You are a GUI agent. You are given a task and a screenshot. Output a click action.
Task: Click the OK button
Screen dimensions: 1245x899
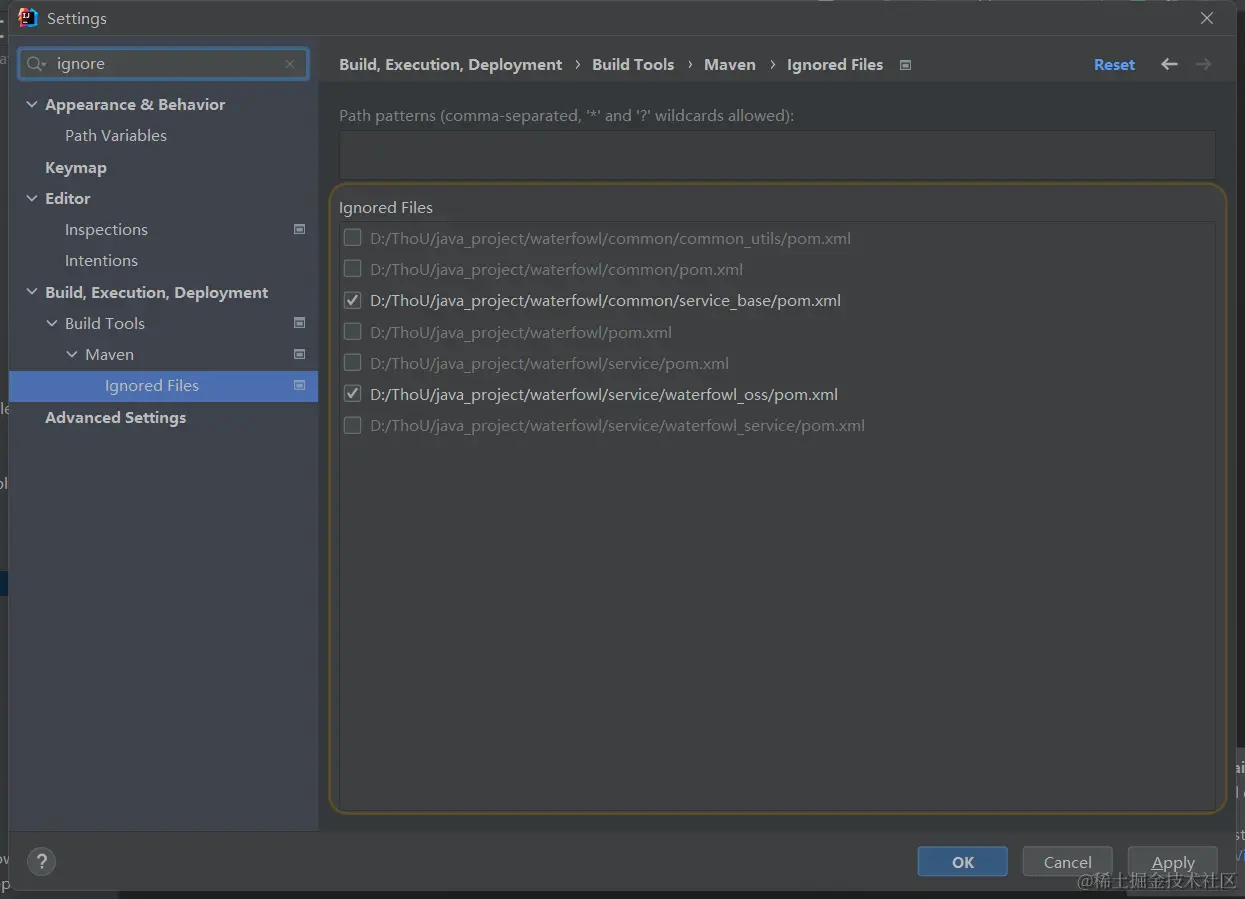(x=963, y=862)
